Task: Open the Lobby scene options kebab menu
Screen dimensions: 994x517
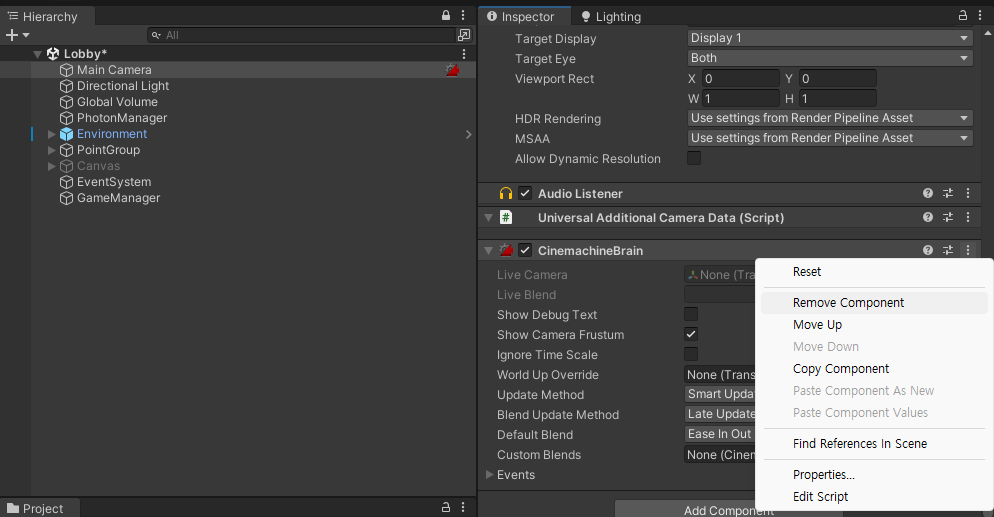Action: pos(464,54)
